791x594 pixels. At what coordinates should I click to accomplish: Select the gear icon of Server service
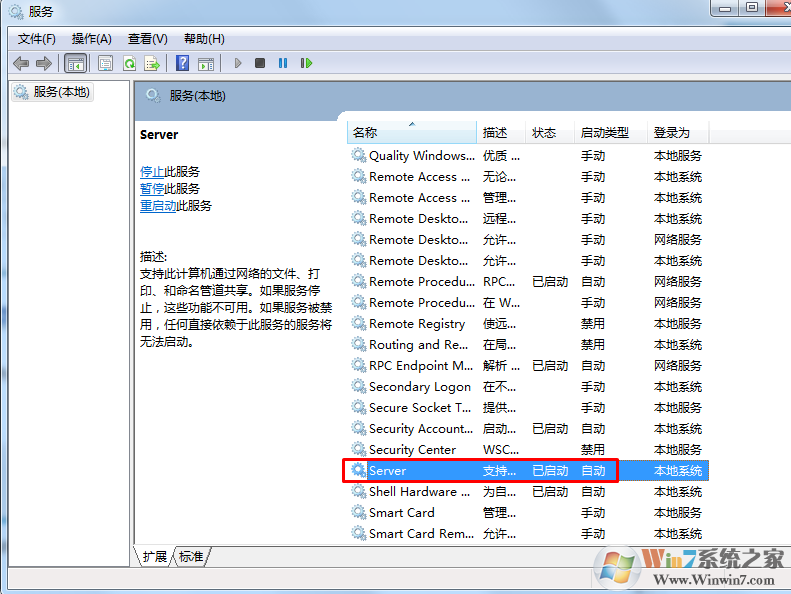tap(359, 470)
